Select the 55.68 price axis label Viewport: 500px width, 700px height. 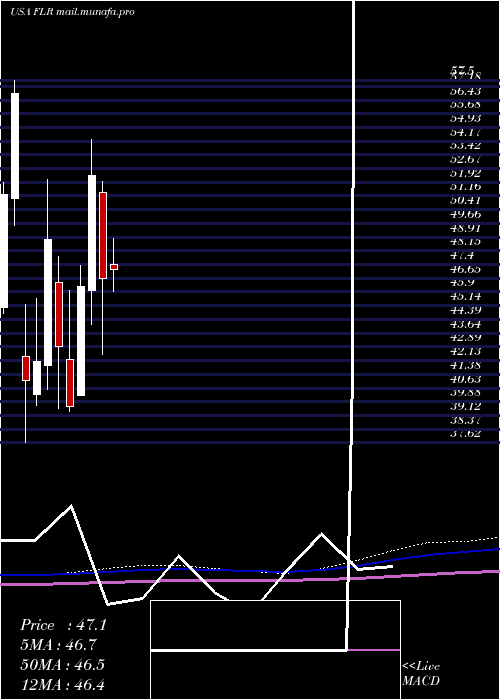[465, 104]
